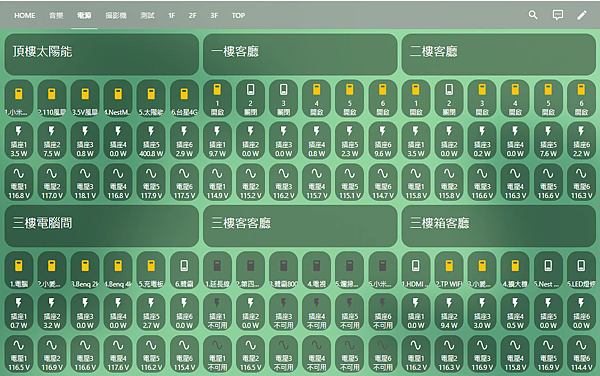
Task: Turn on the 6.LED燈 outlet
Action: (581, 270)
